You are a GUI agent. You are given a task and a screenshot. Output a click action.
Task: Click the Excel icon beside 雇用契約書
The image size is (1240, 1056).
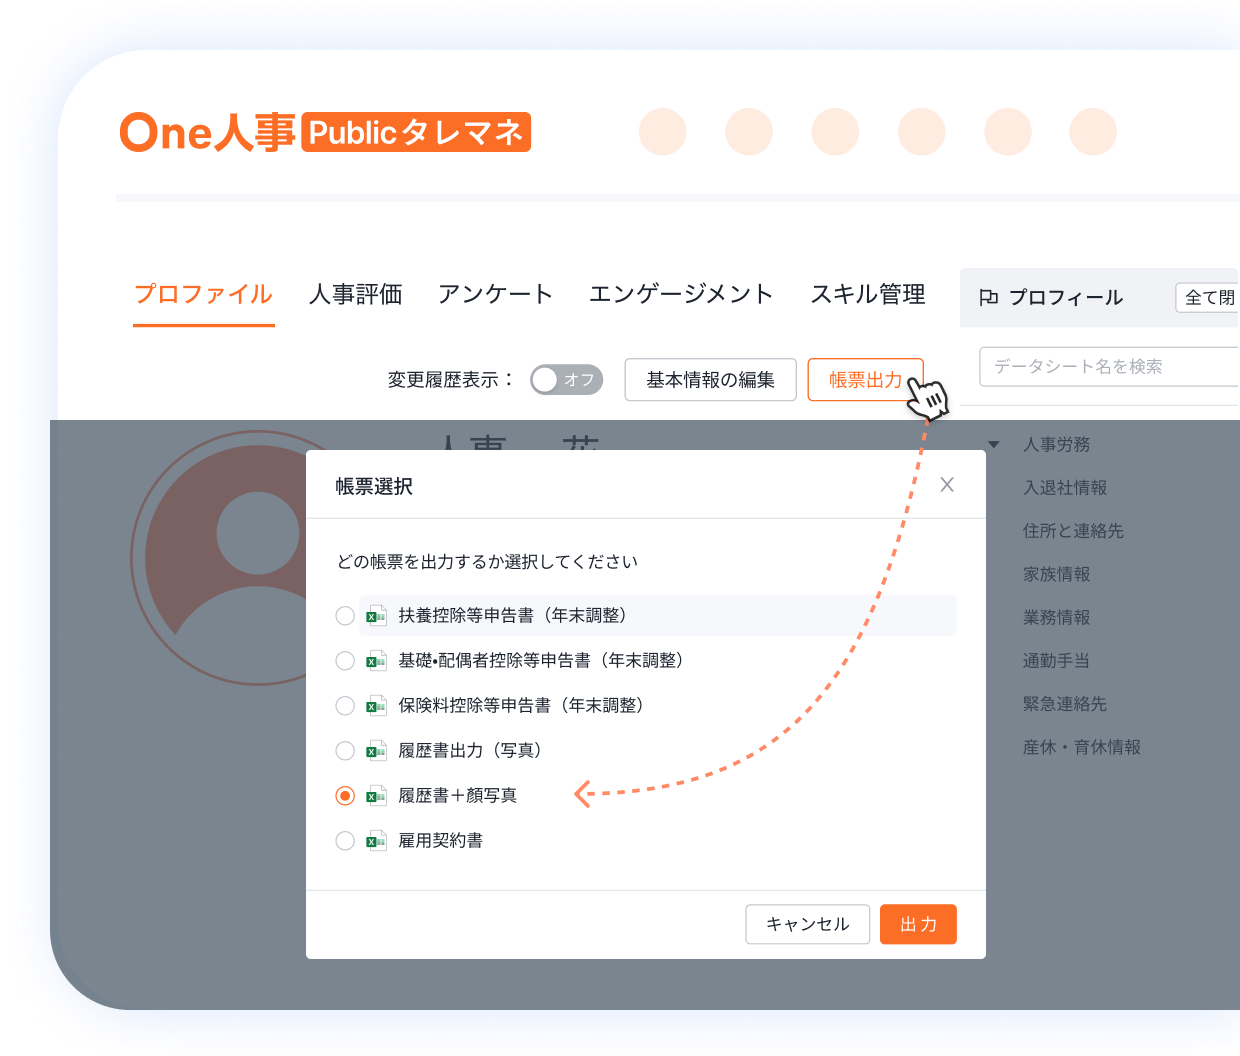pos(376,841)
